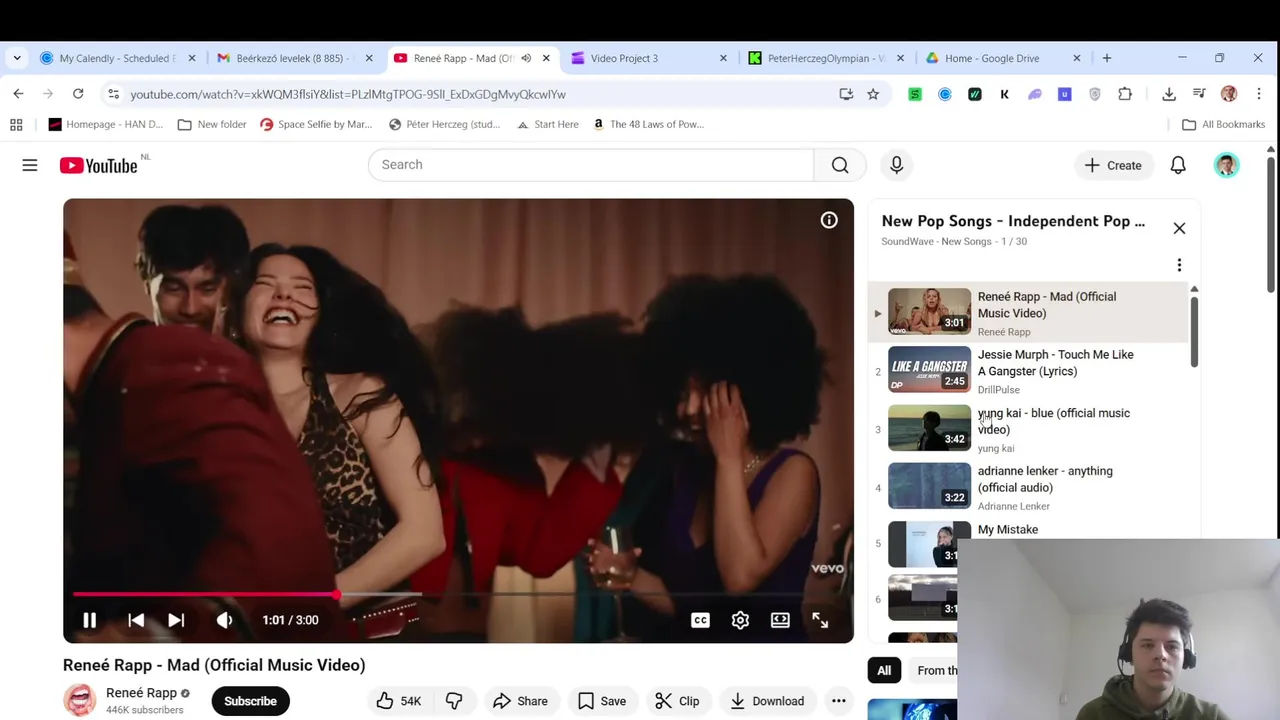Subscribe to Reneé Rapp channel
The width and height of the screenshot is (1280, 720).
250,701
